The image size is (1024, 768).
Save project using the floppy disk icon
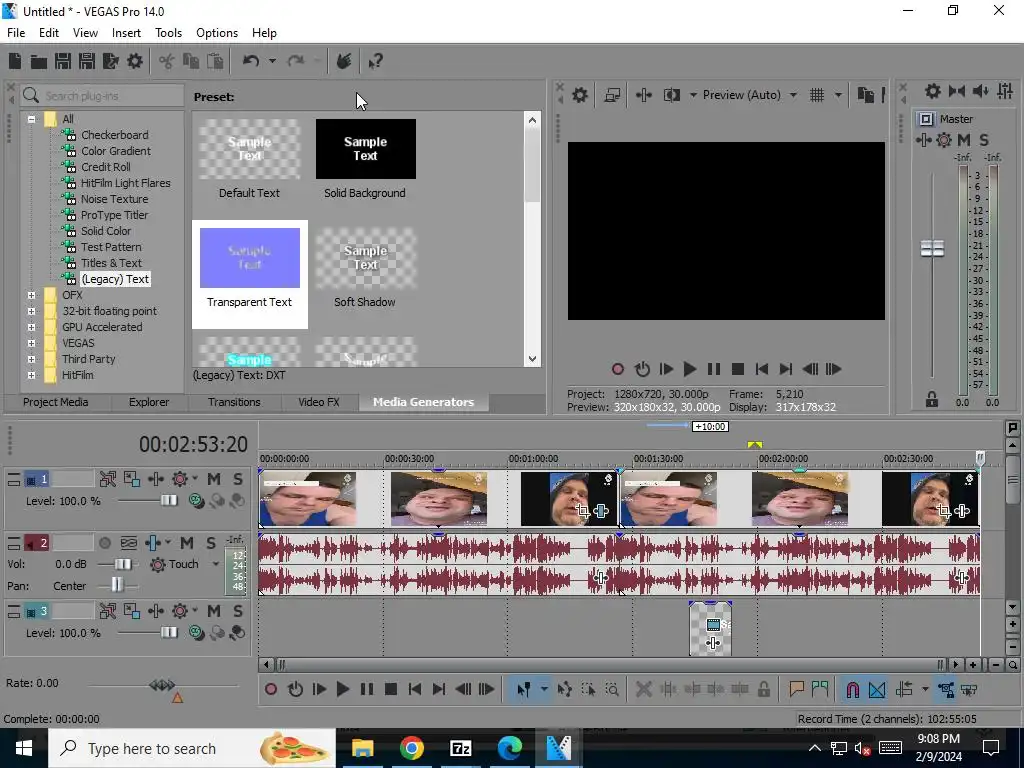(63, 61)
